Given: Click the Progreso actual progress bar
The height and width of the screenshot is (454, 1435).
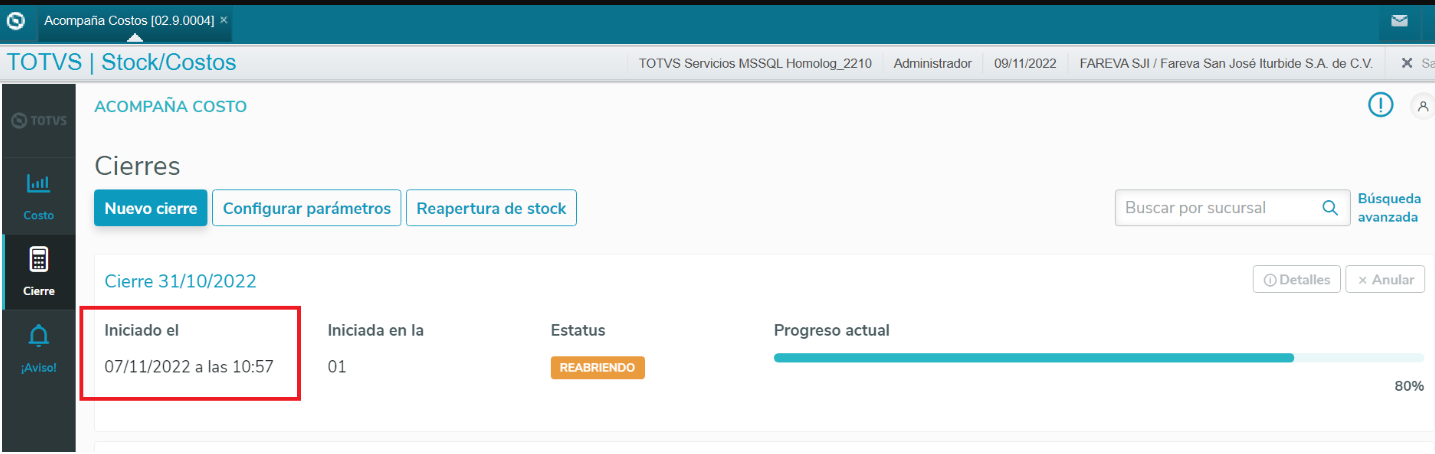Looking at the screenshot, I should pos(1099,357).
